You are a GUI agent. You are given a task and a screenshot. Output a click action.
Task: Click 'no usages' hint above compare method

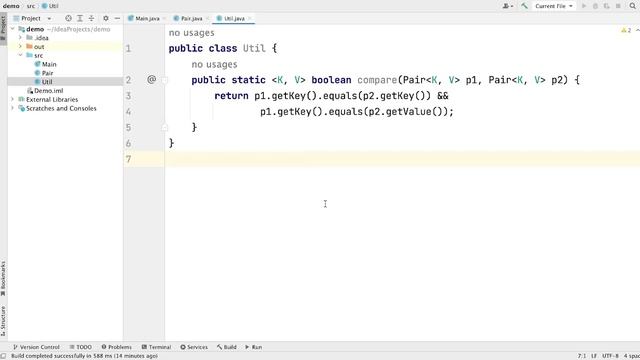point(214,64)
